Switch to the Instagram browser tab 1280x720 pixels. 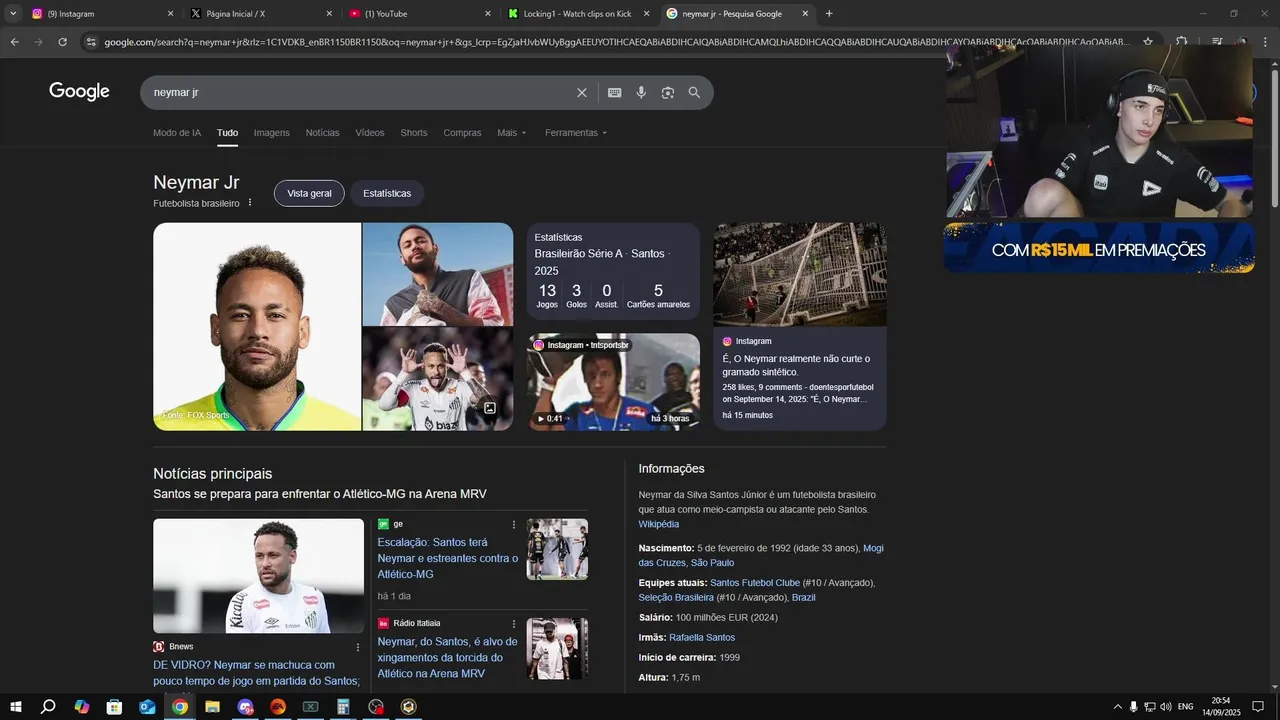pos(102,14)
